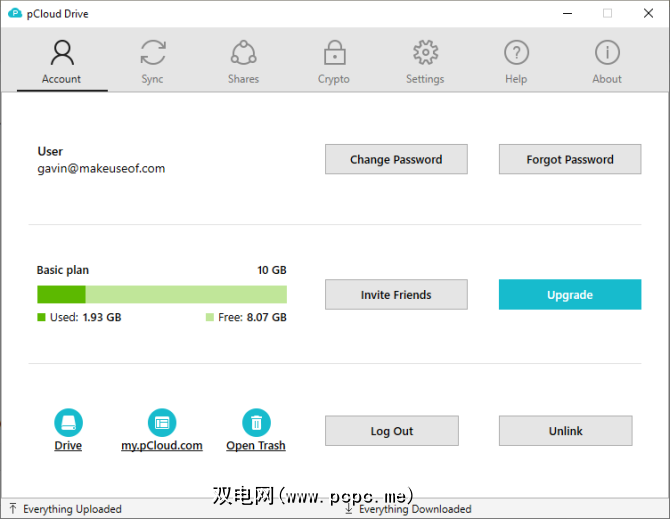
Task: Open the Drive link text
Action: pyautogui.click(x=68, y=446)
